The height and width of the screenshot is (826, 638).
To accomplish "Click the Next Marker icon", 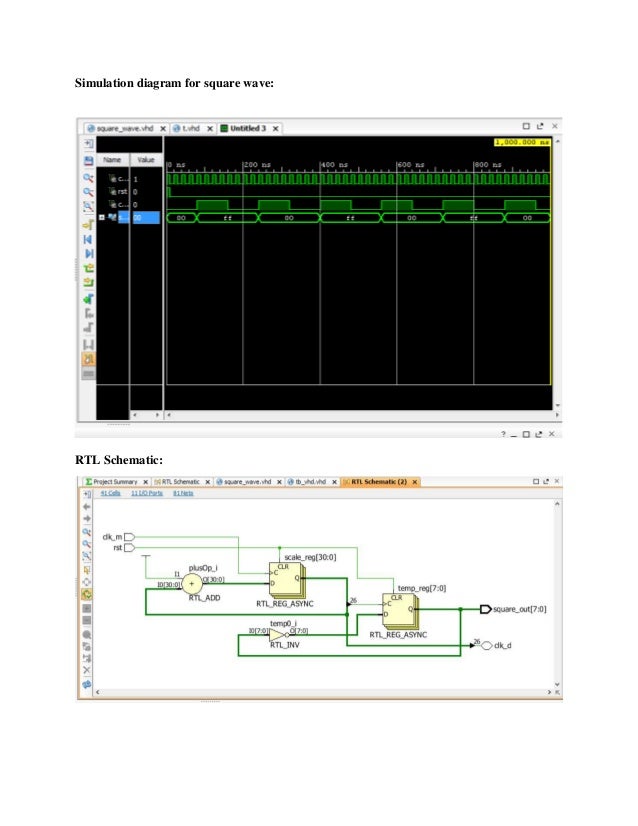I will point(89,328).
